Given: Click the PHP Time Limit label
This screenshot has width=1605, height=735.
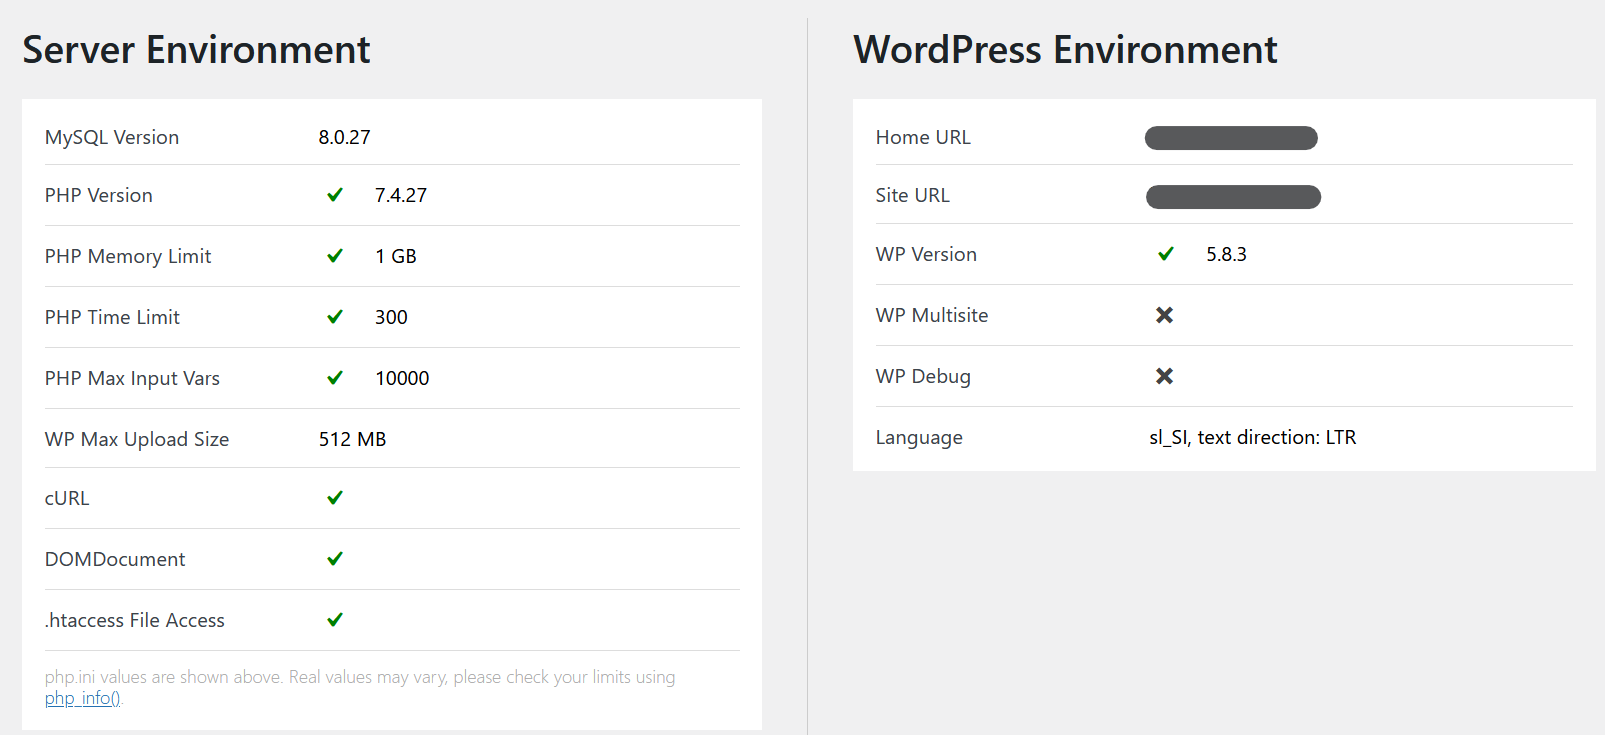Looking at the screenshot, I should 112,317.
